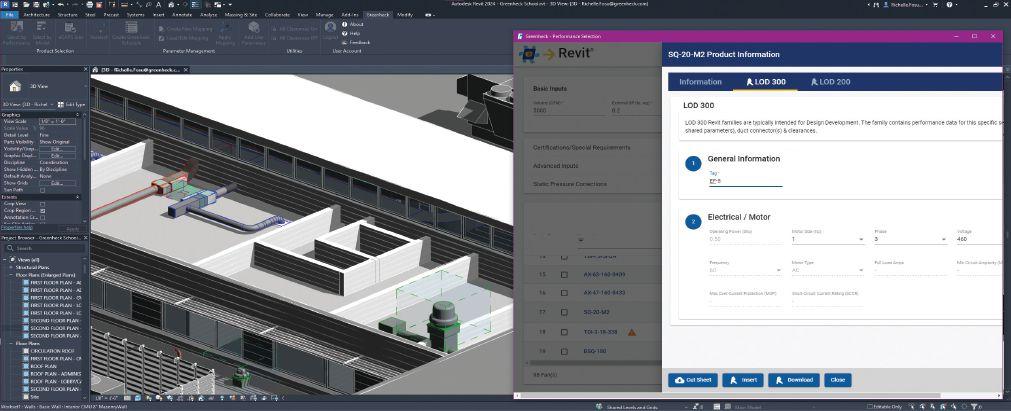Image resolution: width=1011 pixels, height=411 pixels.
Task: Click the 3D View house icon in Properties
Action: (x=15, y=85)
